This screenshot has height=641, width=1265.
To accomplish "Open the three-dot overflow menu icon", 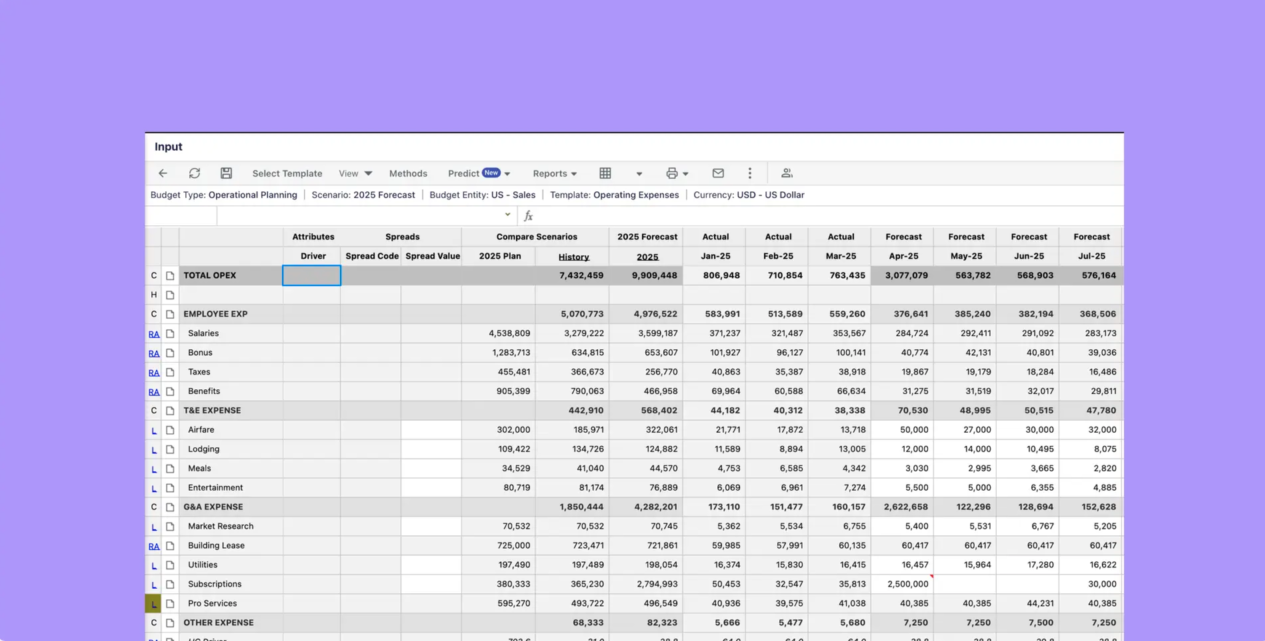I will (x=750, y=173).
